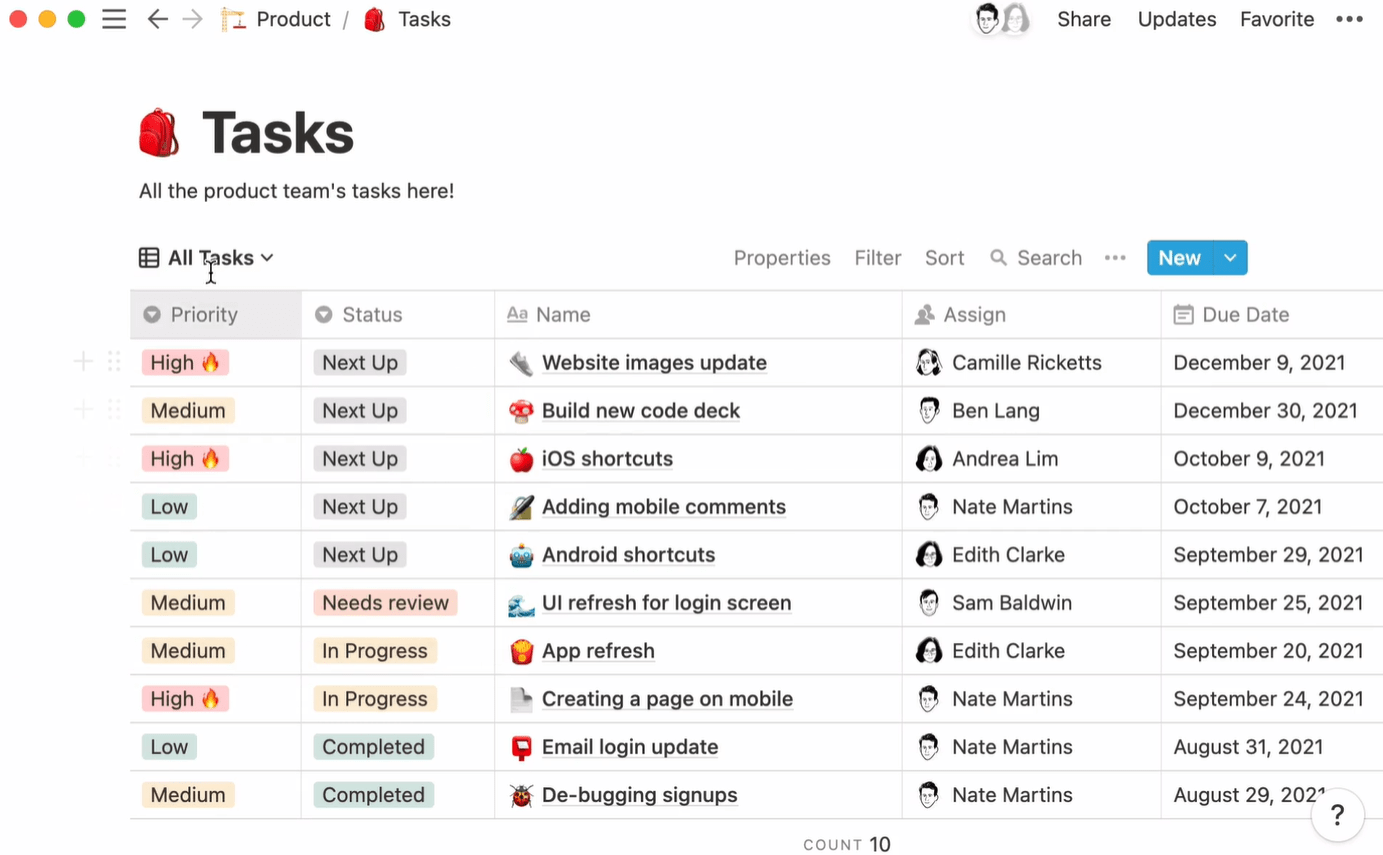Click the page icon of Creating a page on mobile
This screenshot has width=1383, height=855.
[x=521, y=699]
